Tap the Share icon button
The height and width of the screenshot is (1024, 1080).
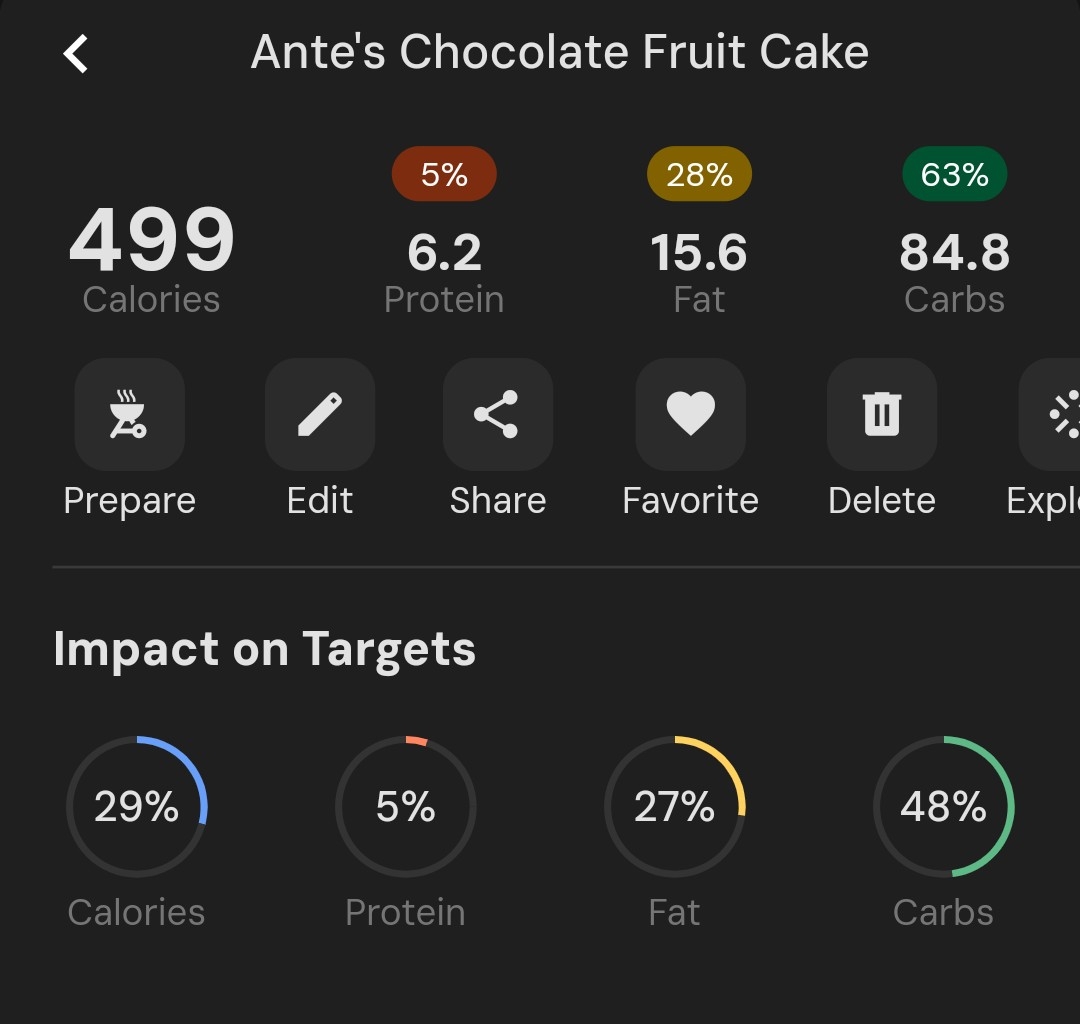[x=497, y=414]
